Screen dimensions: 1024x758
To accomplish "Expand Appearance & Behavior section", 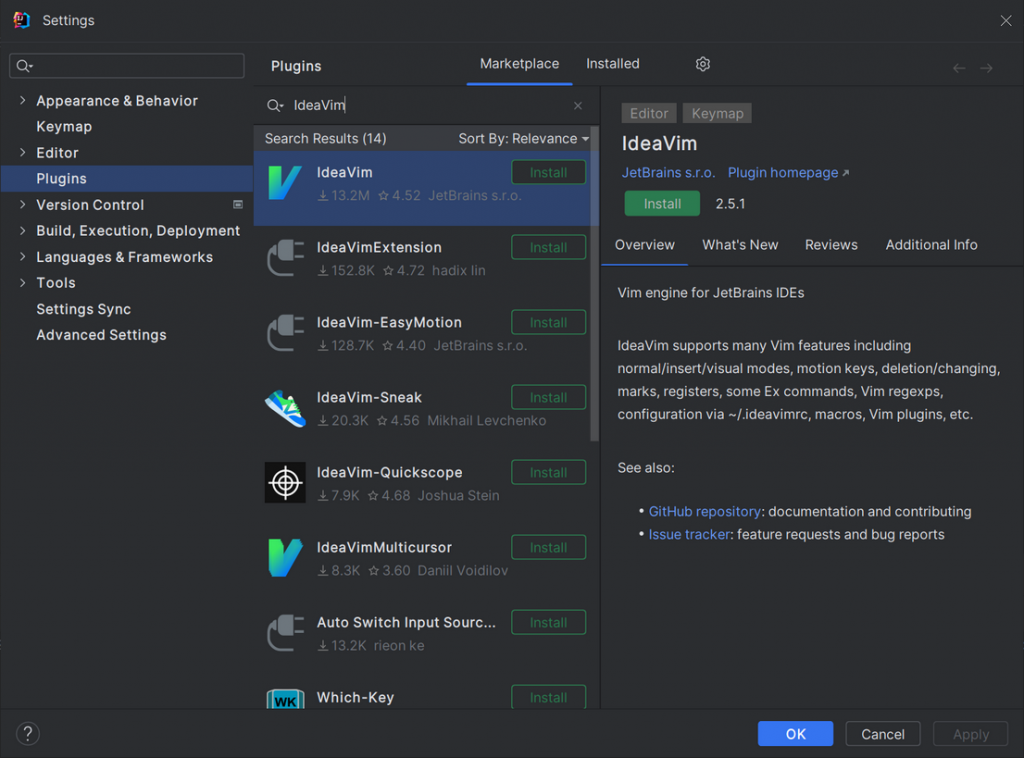I will tap(22, 100).
